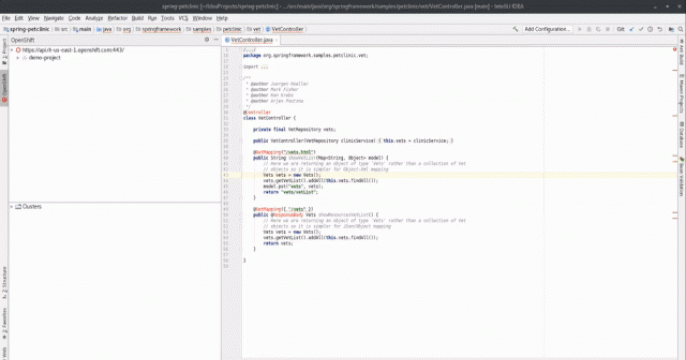Click the org breadcrumb item
The width and height of the screenshot is (686, 360).
124,29
